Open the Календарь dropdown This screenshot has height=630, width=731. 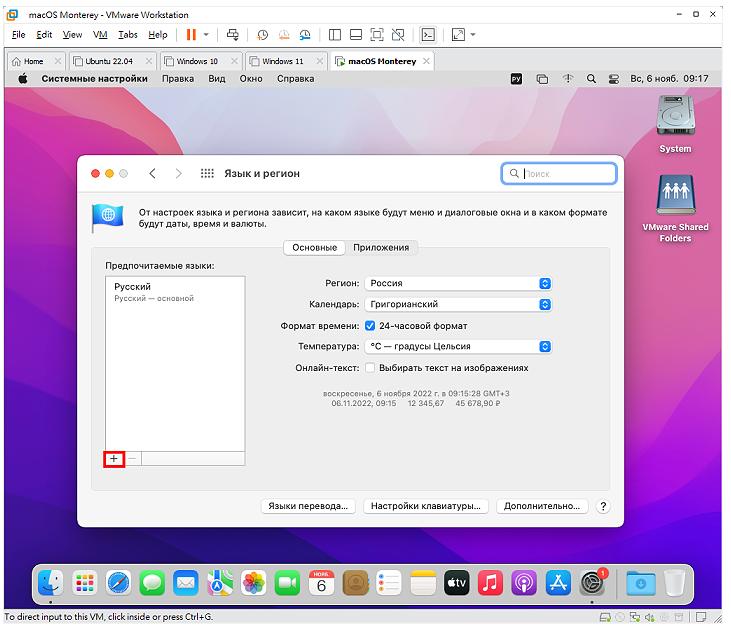coord(458,305)
